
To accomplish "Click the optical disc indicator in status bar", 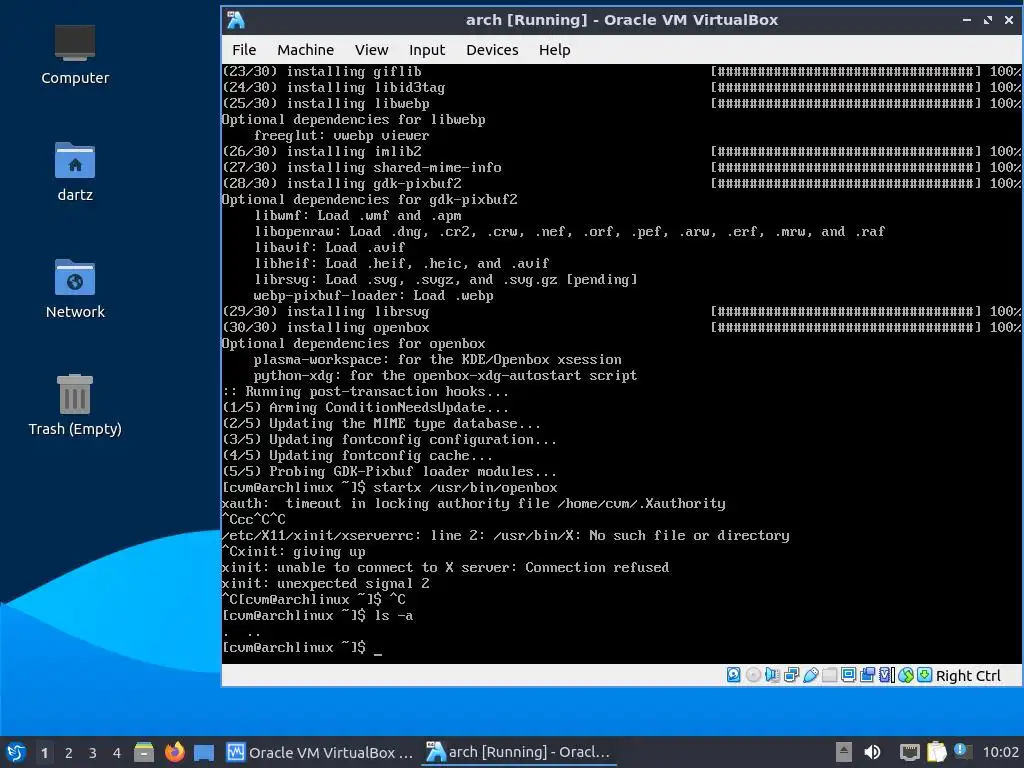I will click(753, 675).
